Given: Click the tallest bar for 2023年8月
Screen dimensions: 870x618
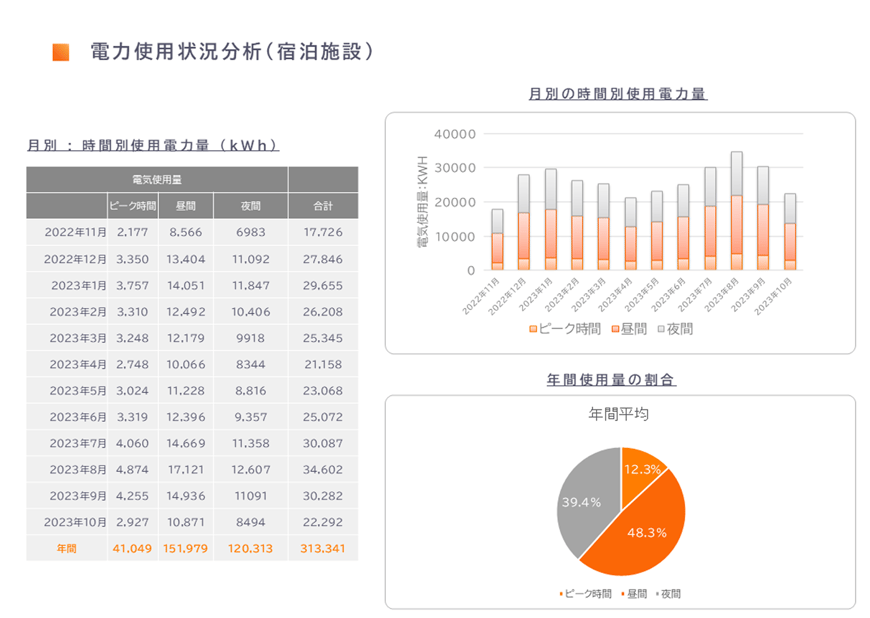Looking at the screenshot, I should pos(736,210).
